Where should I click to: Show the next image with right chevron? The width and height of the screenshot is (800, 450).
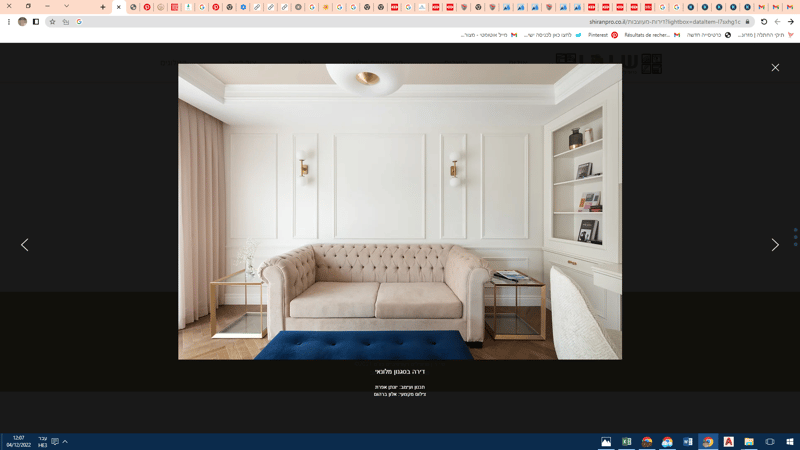775,245
